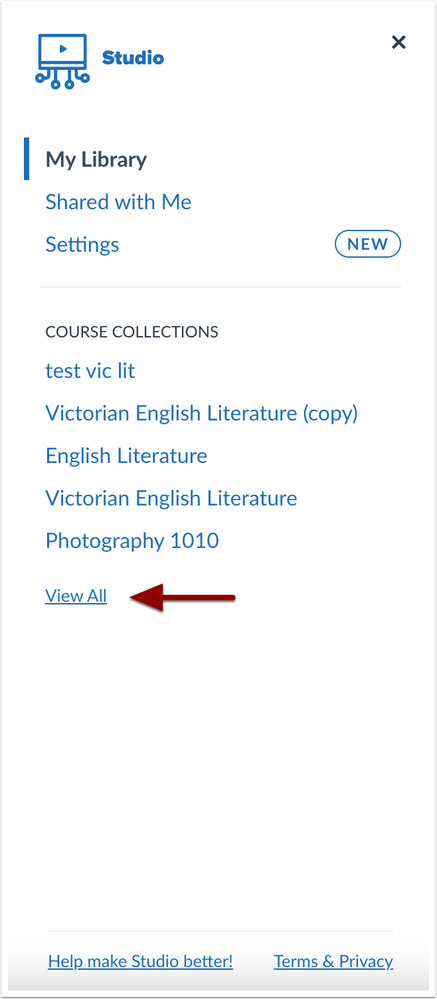
Task: Go to Shared with Me
Action: [x=118, y=202]
